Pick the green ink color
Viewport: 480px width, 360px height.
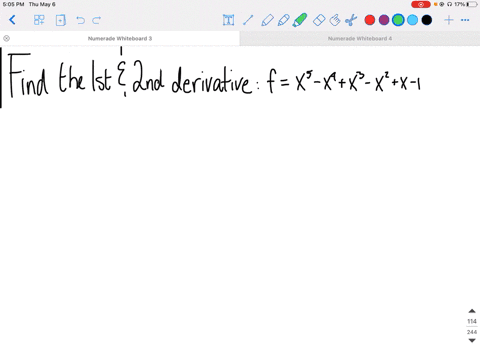[x=398, y=20]
